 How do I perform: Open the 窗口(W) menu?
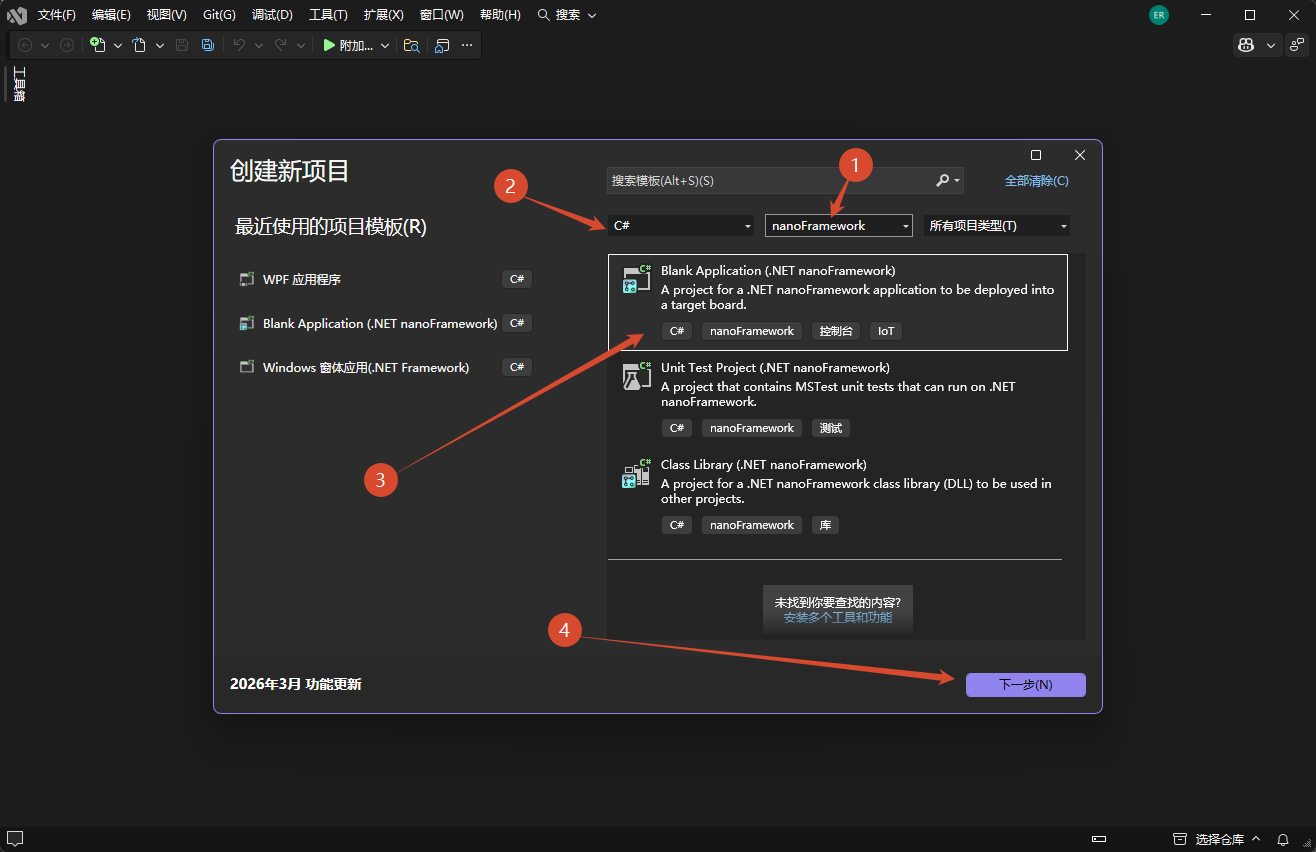[441, 15]
